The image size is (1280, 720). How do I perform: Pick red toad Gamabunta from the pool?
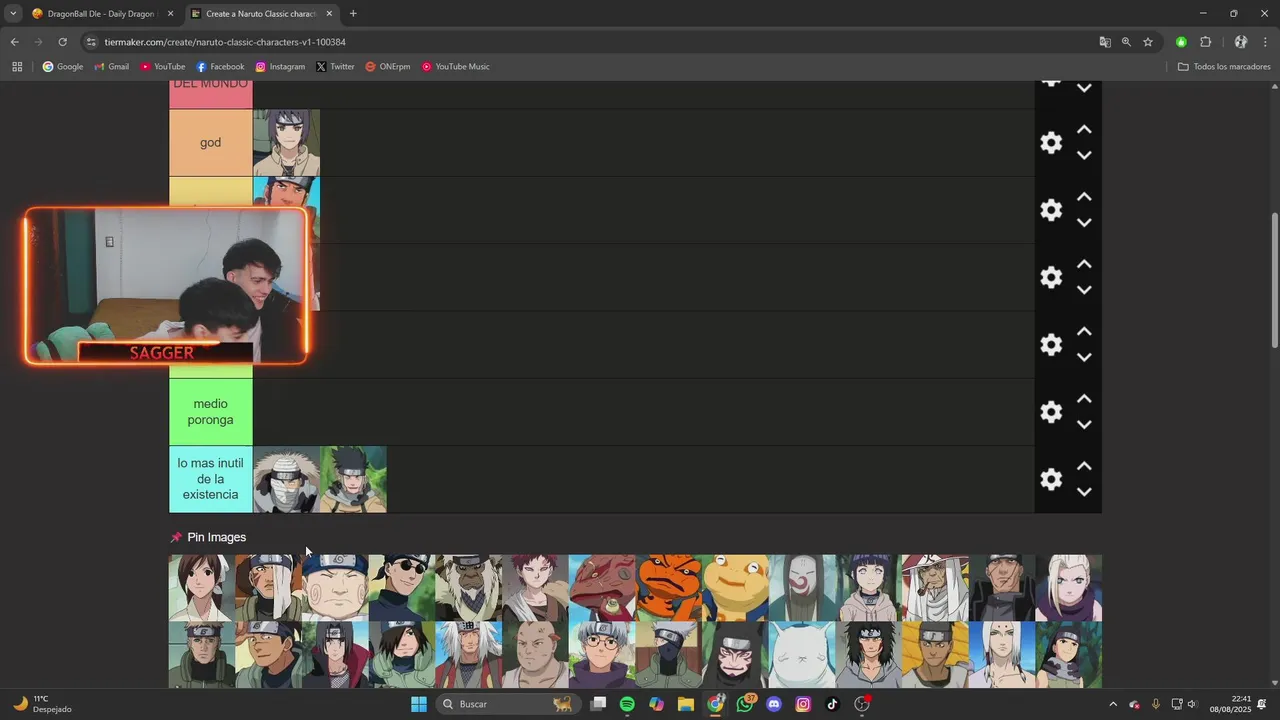(x=602, y=588)
